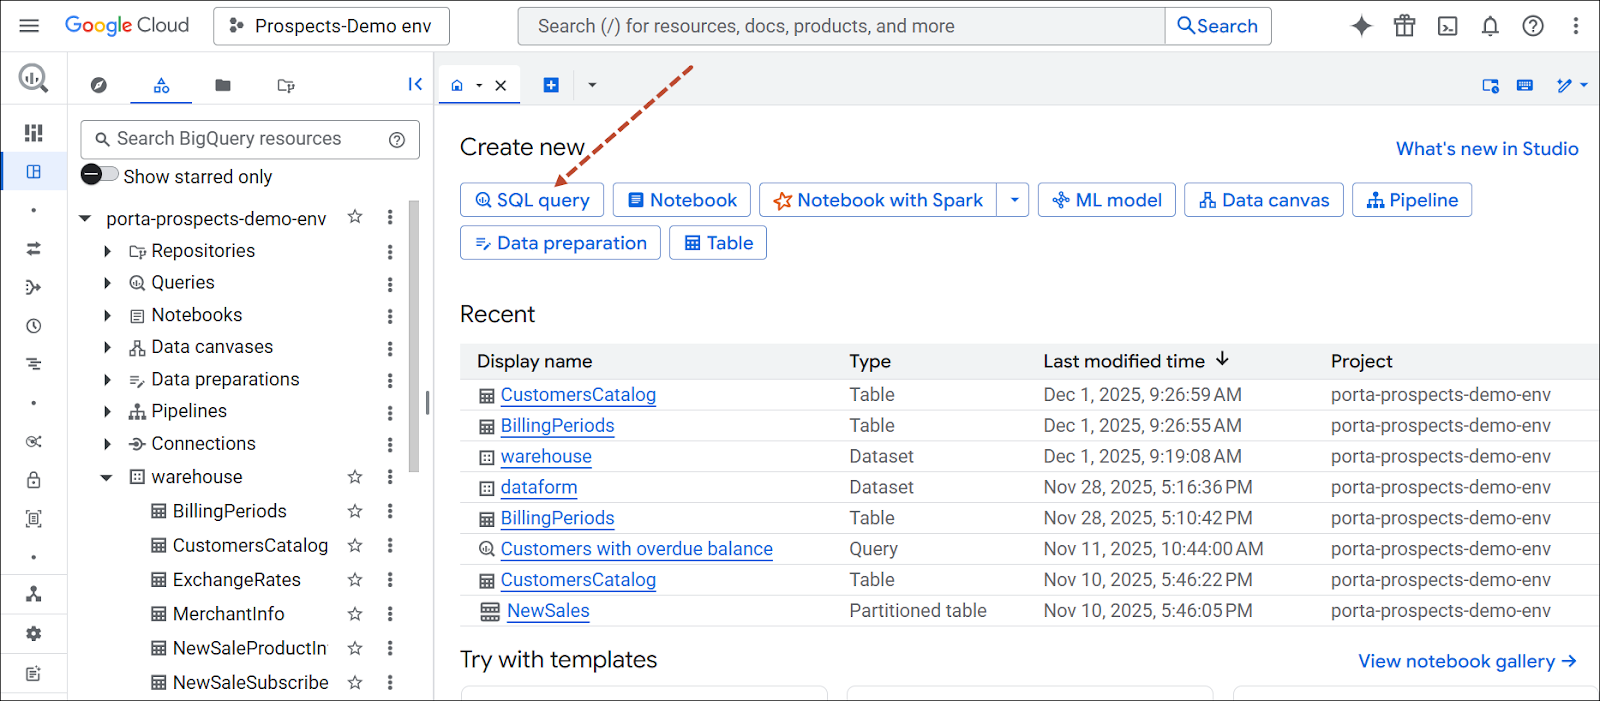1600x701 pixels.
Task: Toggle Show starred only switch
Action: pos(99,174)
